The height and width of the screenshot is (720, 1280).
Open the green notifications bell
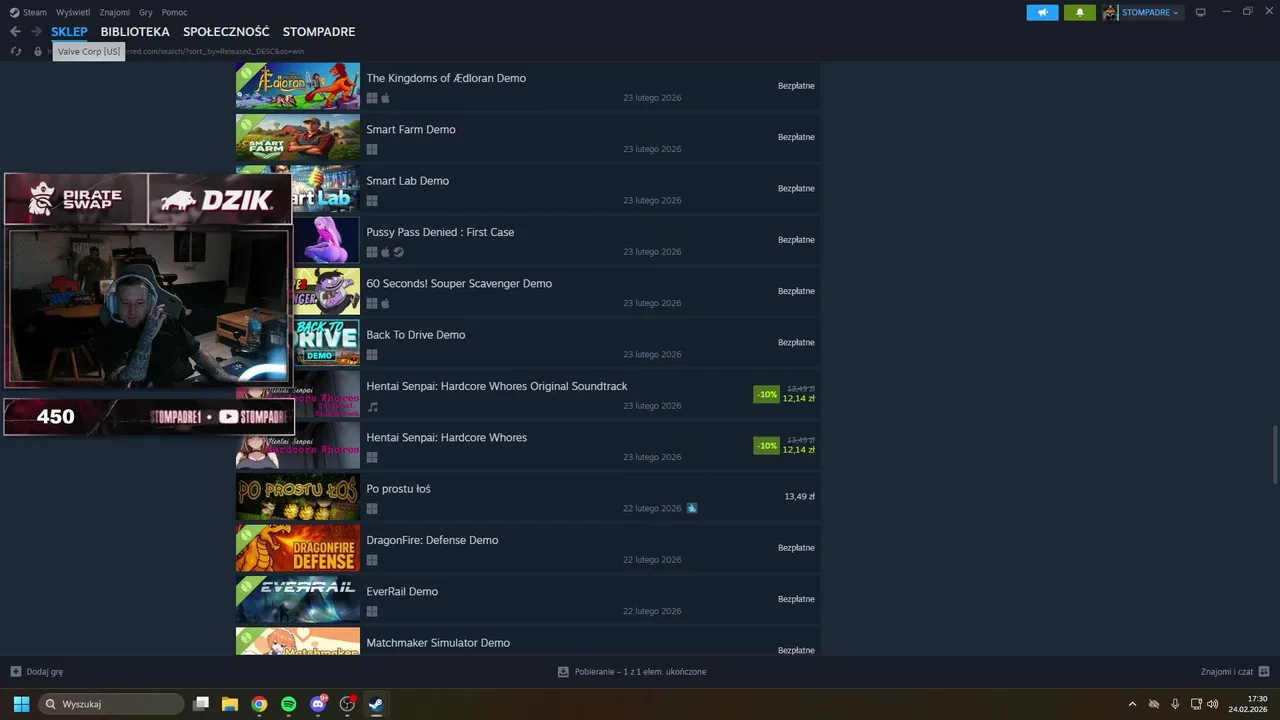tap(1080, 12)
